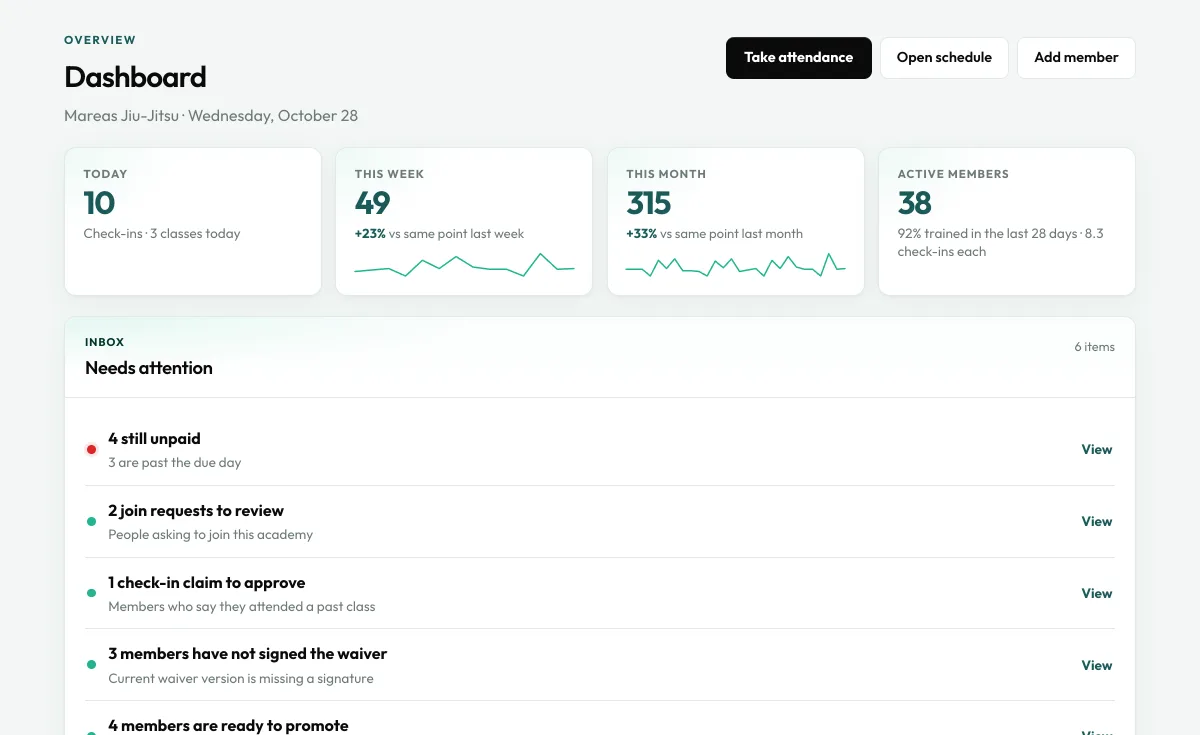This screenshot has width=1200, height=735.
Task: View the 4 still unpaid item
Action: tap(1097, 450)
